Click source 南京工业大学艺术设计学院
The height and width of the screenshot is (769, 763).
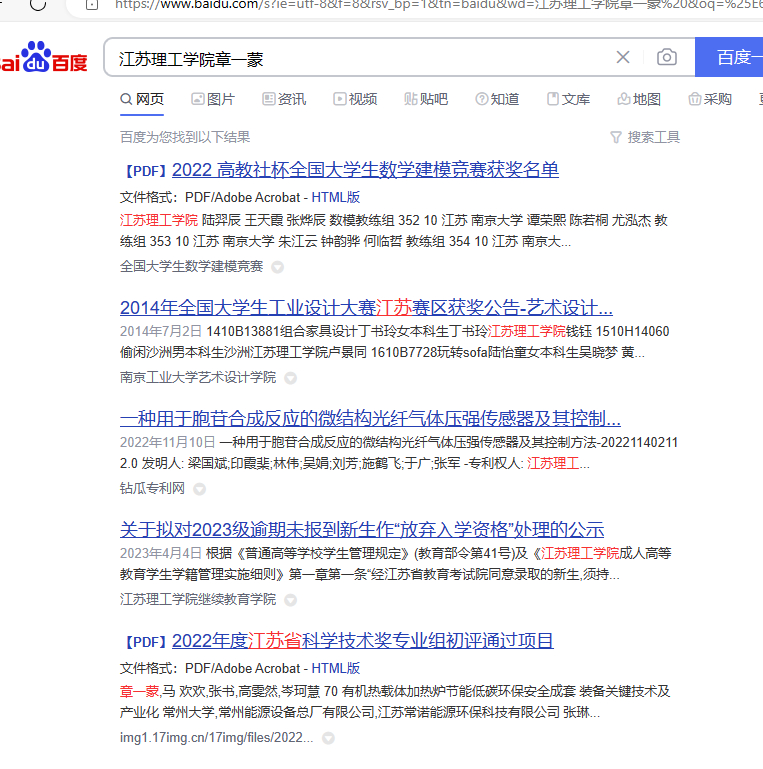tap(198, 378)
